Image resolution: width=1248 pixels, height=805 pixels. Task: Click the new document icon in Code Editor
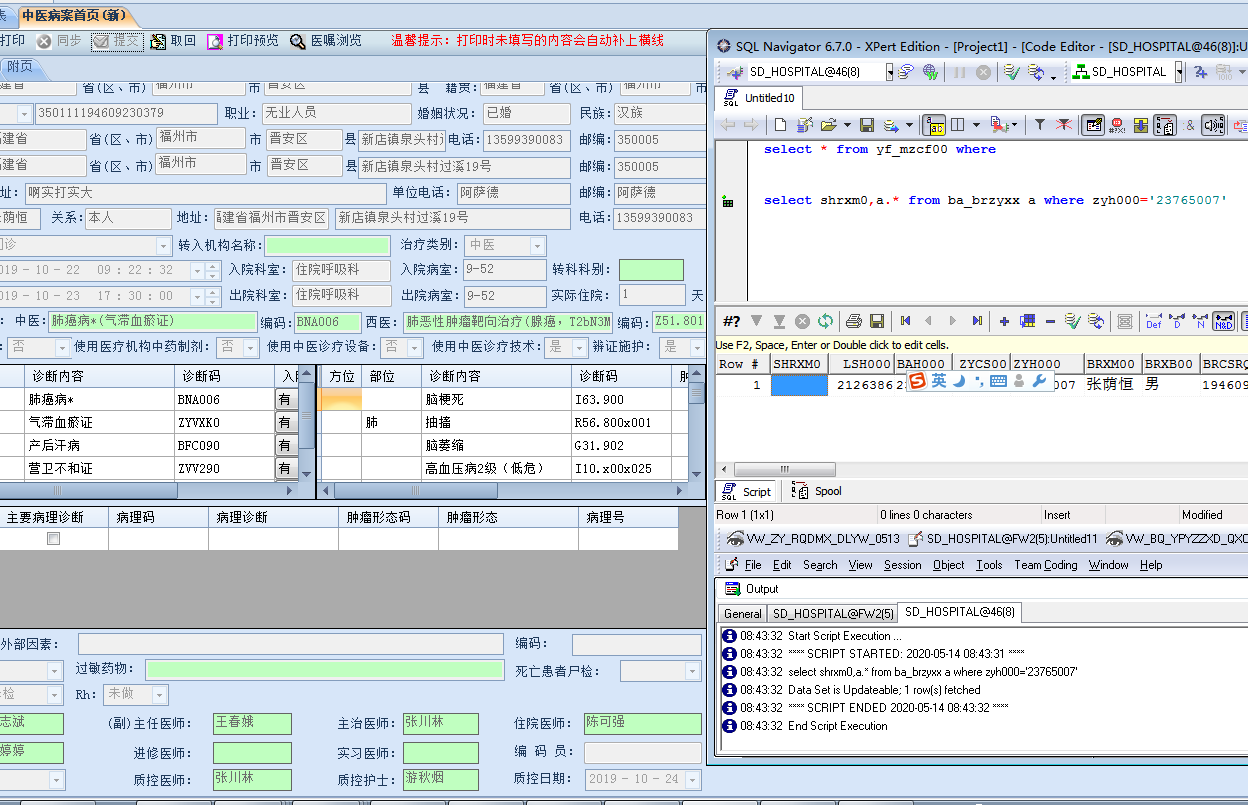(x=780, y=125)
